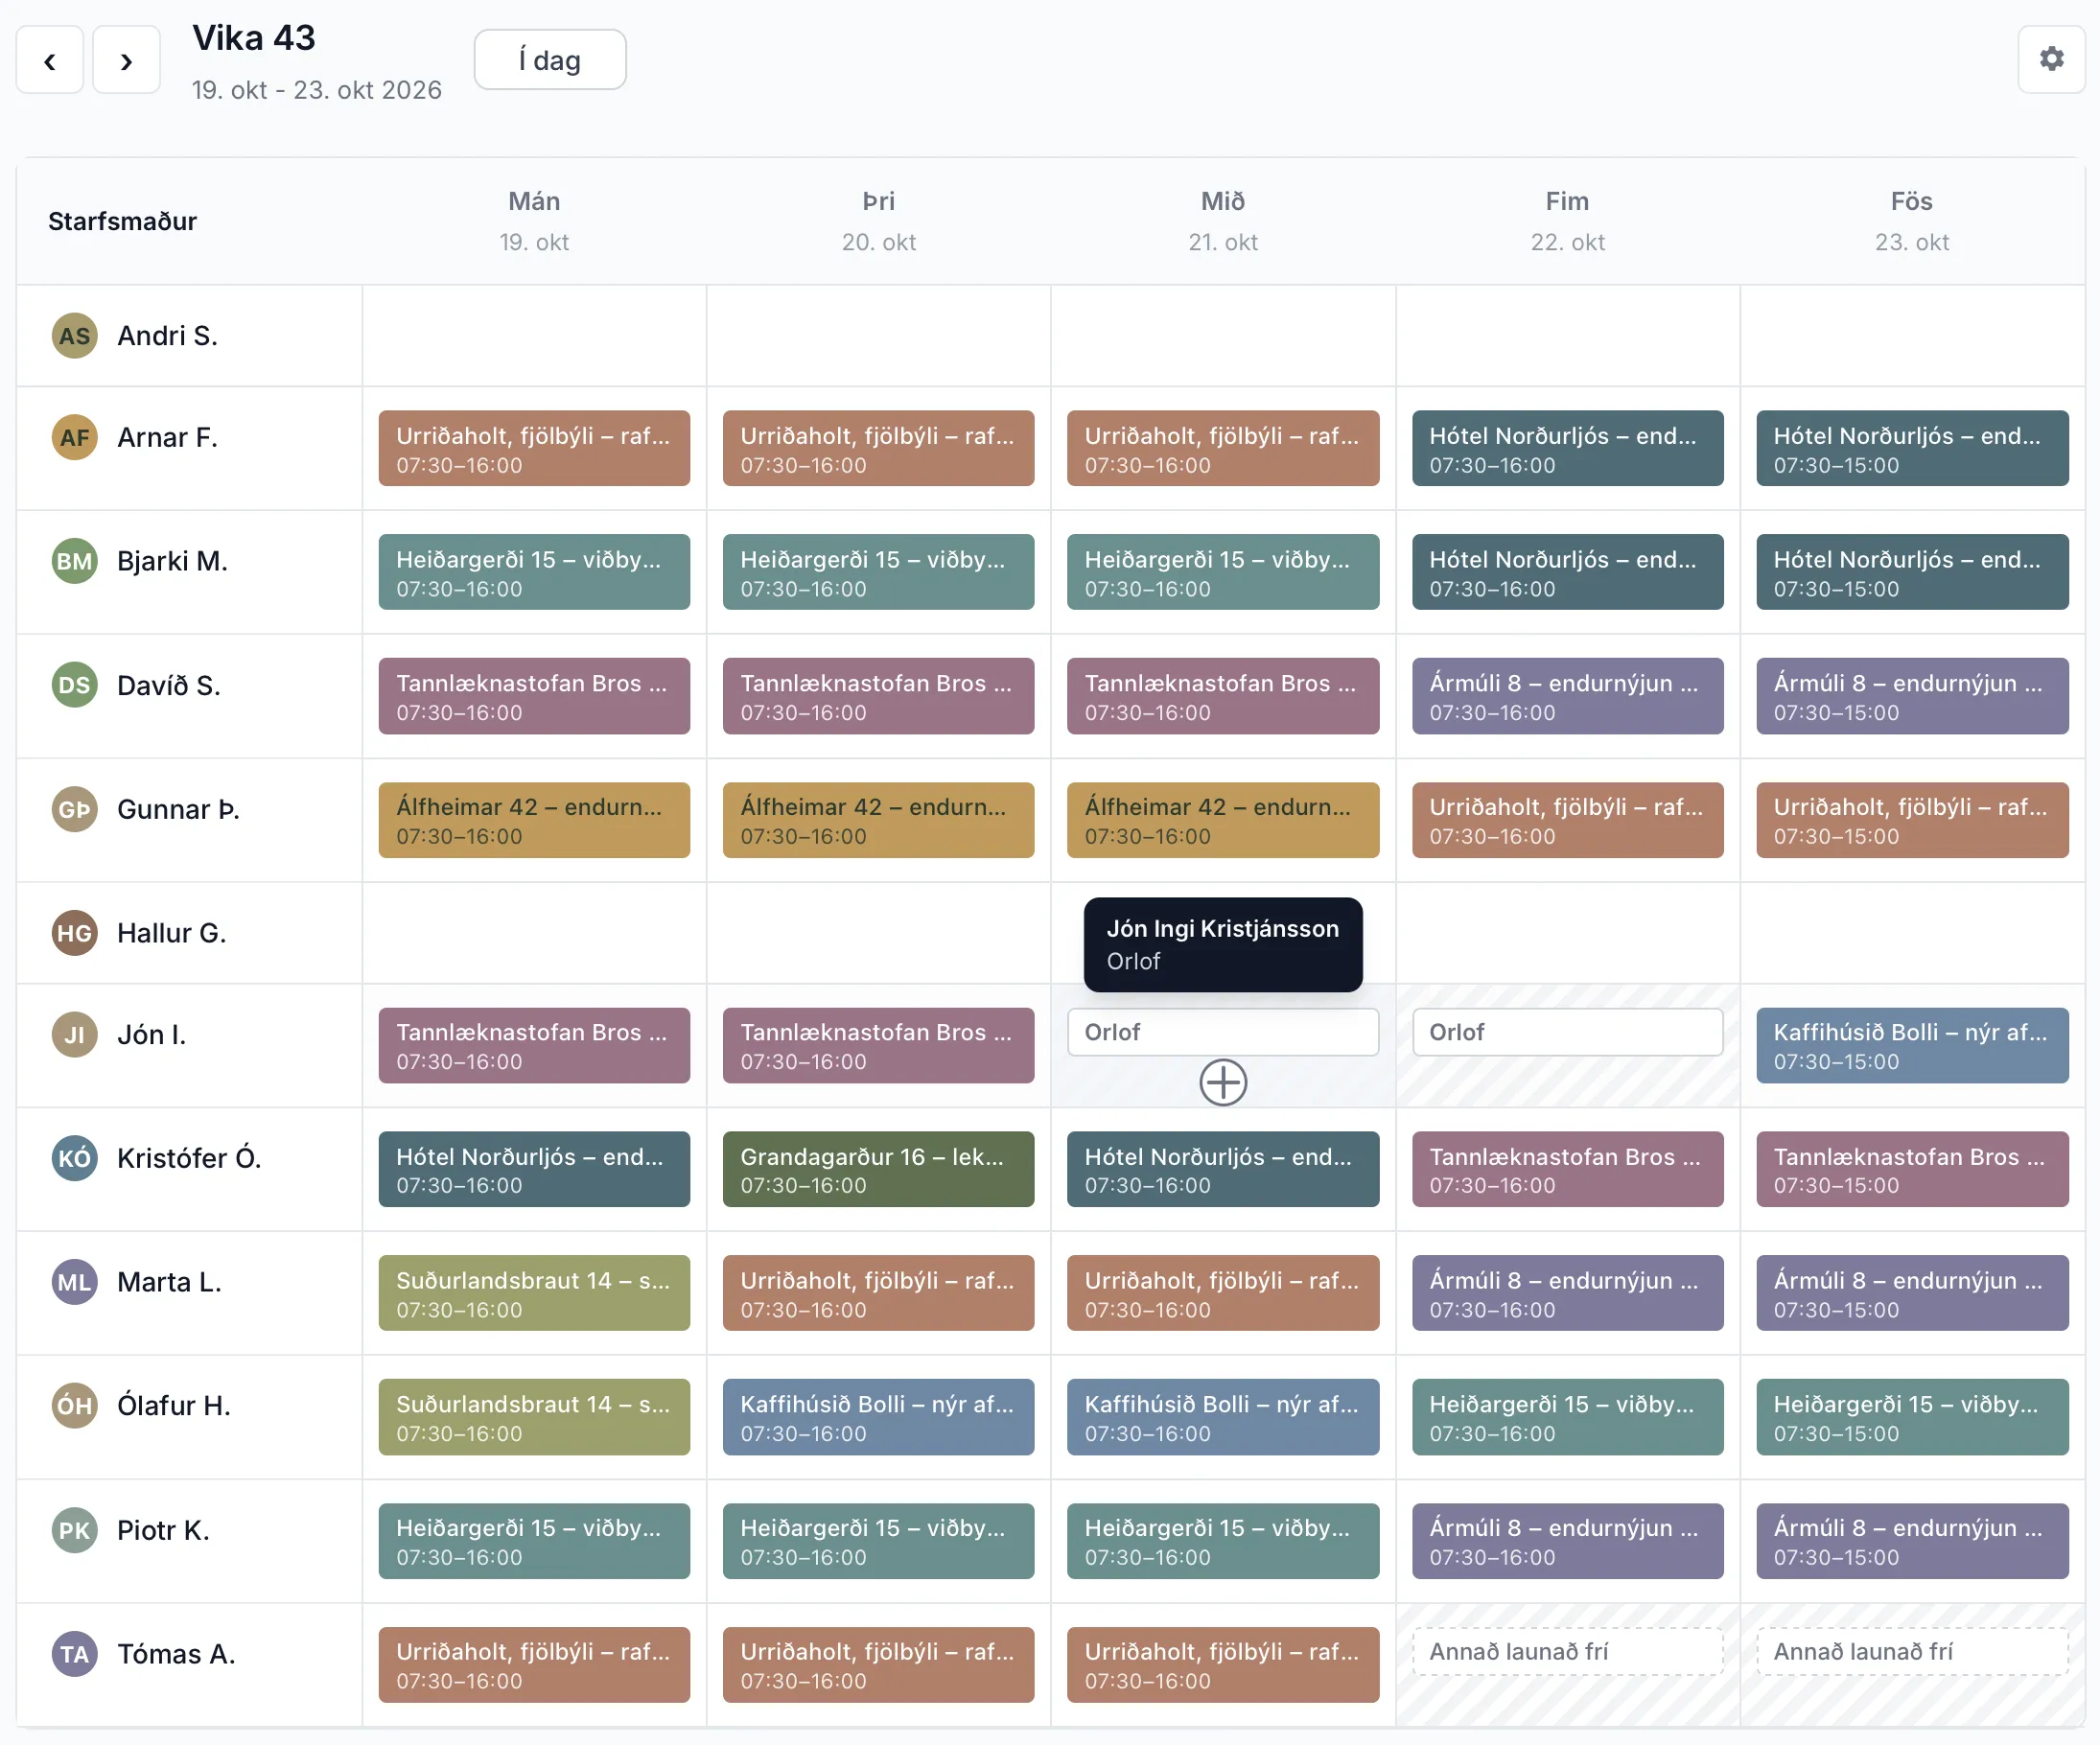Click Andri S. avatar AS
This screenshot has height=1745, width=2100.
[74, 336]
